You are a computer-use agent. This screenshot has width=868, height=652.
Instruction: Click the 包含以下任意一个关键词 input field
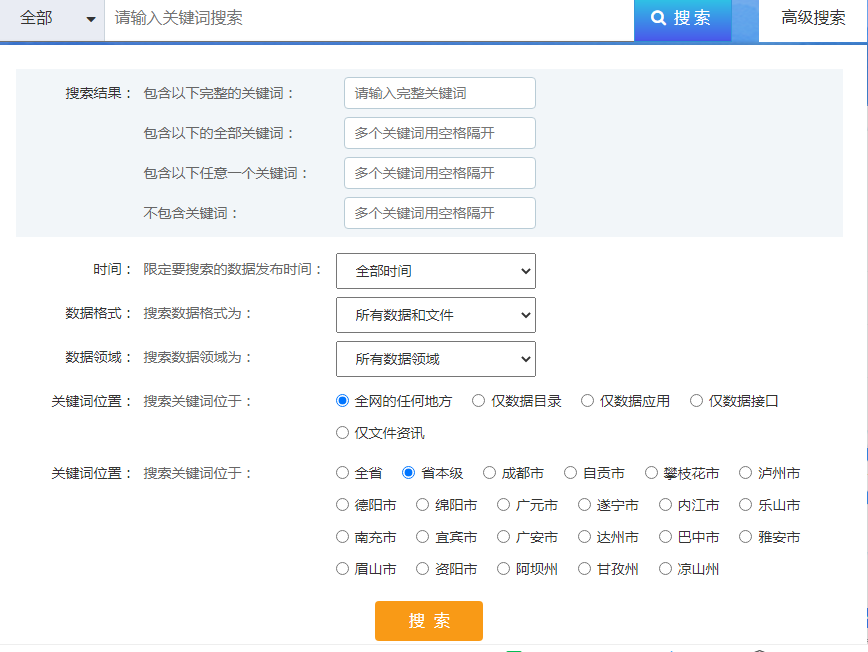(x=440, y=173)
